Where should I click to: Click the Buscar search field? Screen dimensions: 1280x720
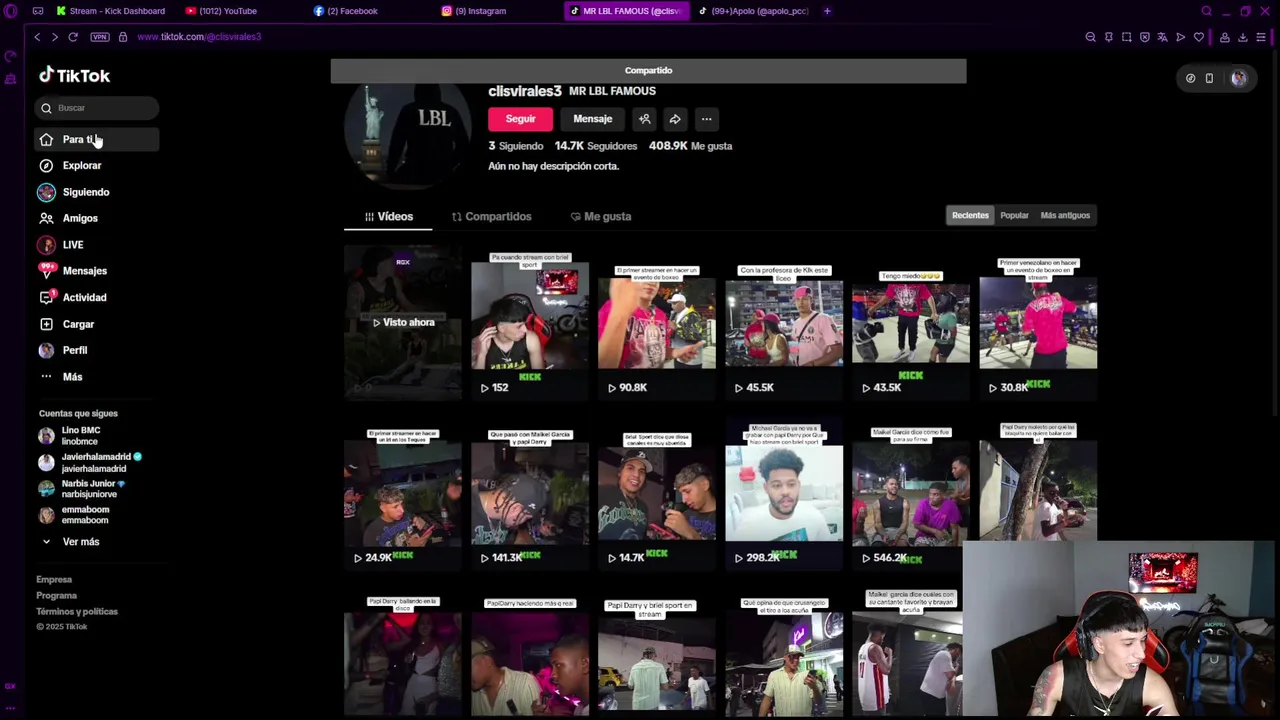97,107
